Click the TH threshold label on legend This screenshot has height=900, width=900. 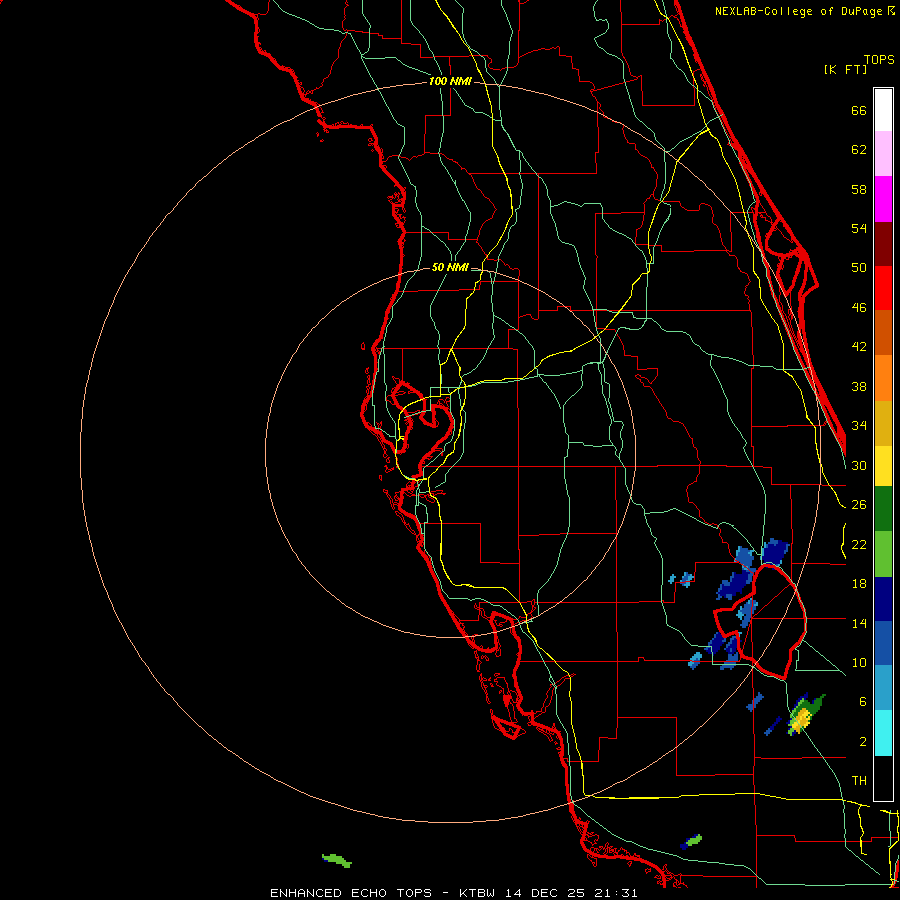(x=859, y=781)
